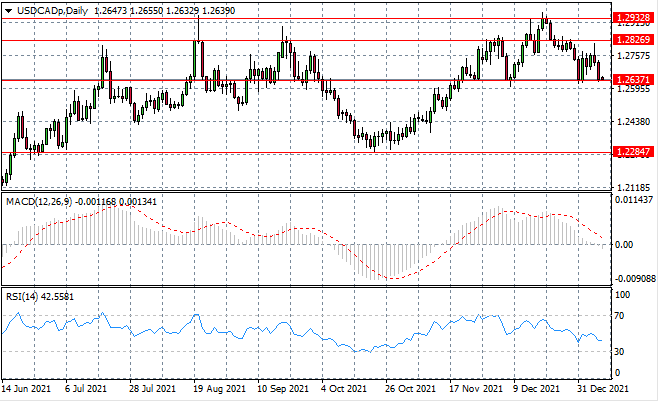Click the MACD 0.011437 scale value
Viewport: 658px width, 401px height.
pos(634,200)
